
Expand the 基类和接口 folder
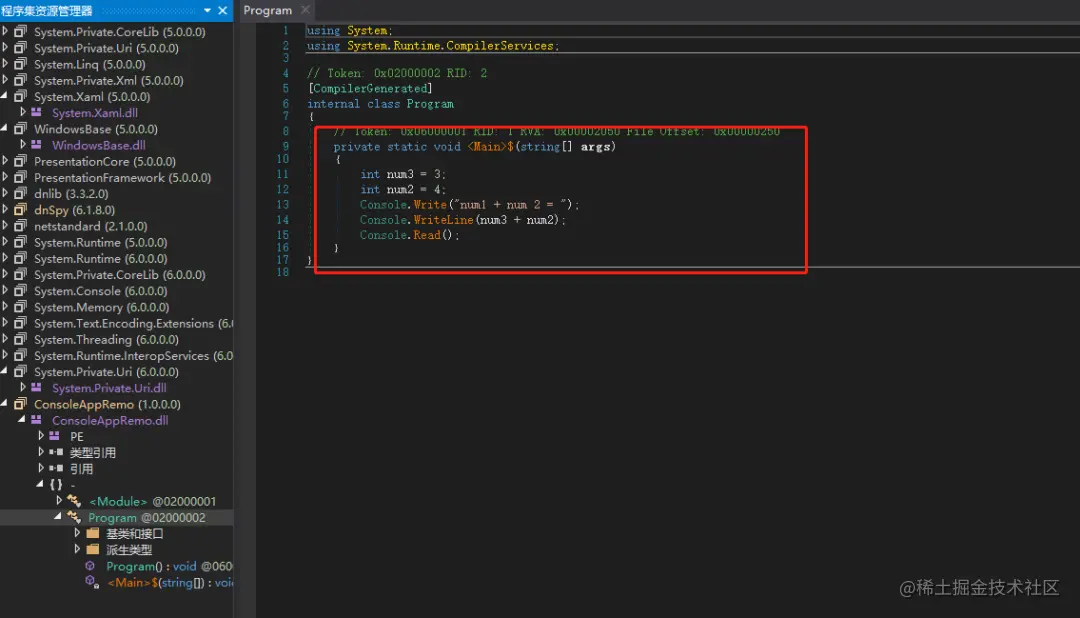pos(77,533)
